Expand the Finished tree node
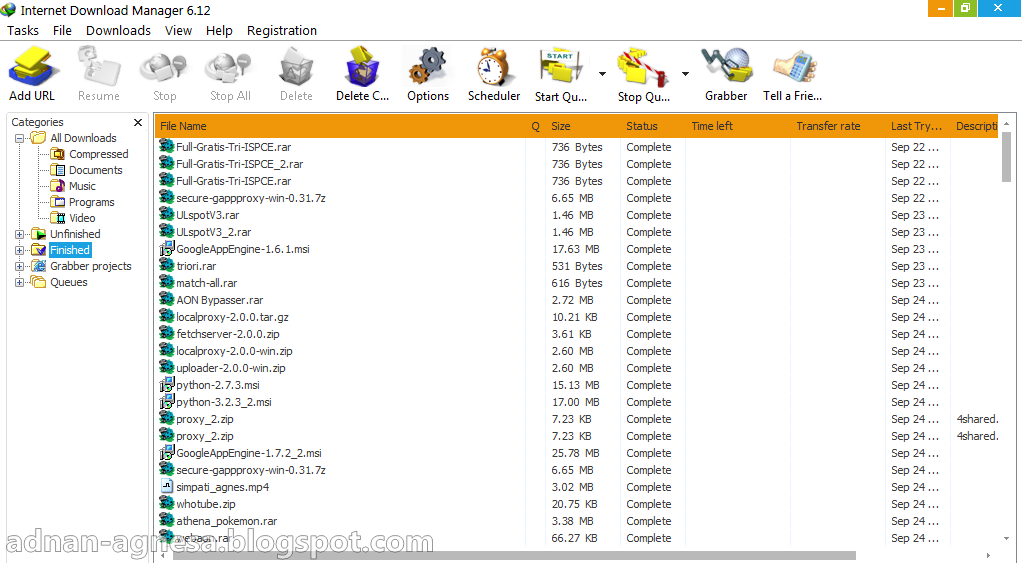The height and width of the screenshot is (563, 1022). coord(19,250)
